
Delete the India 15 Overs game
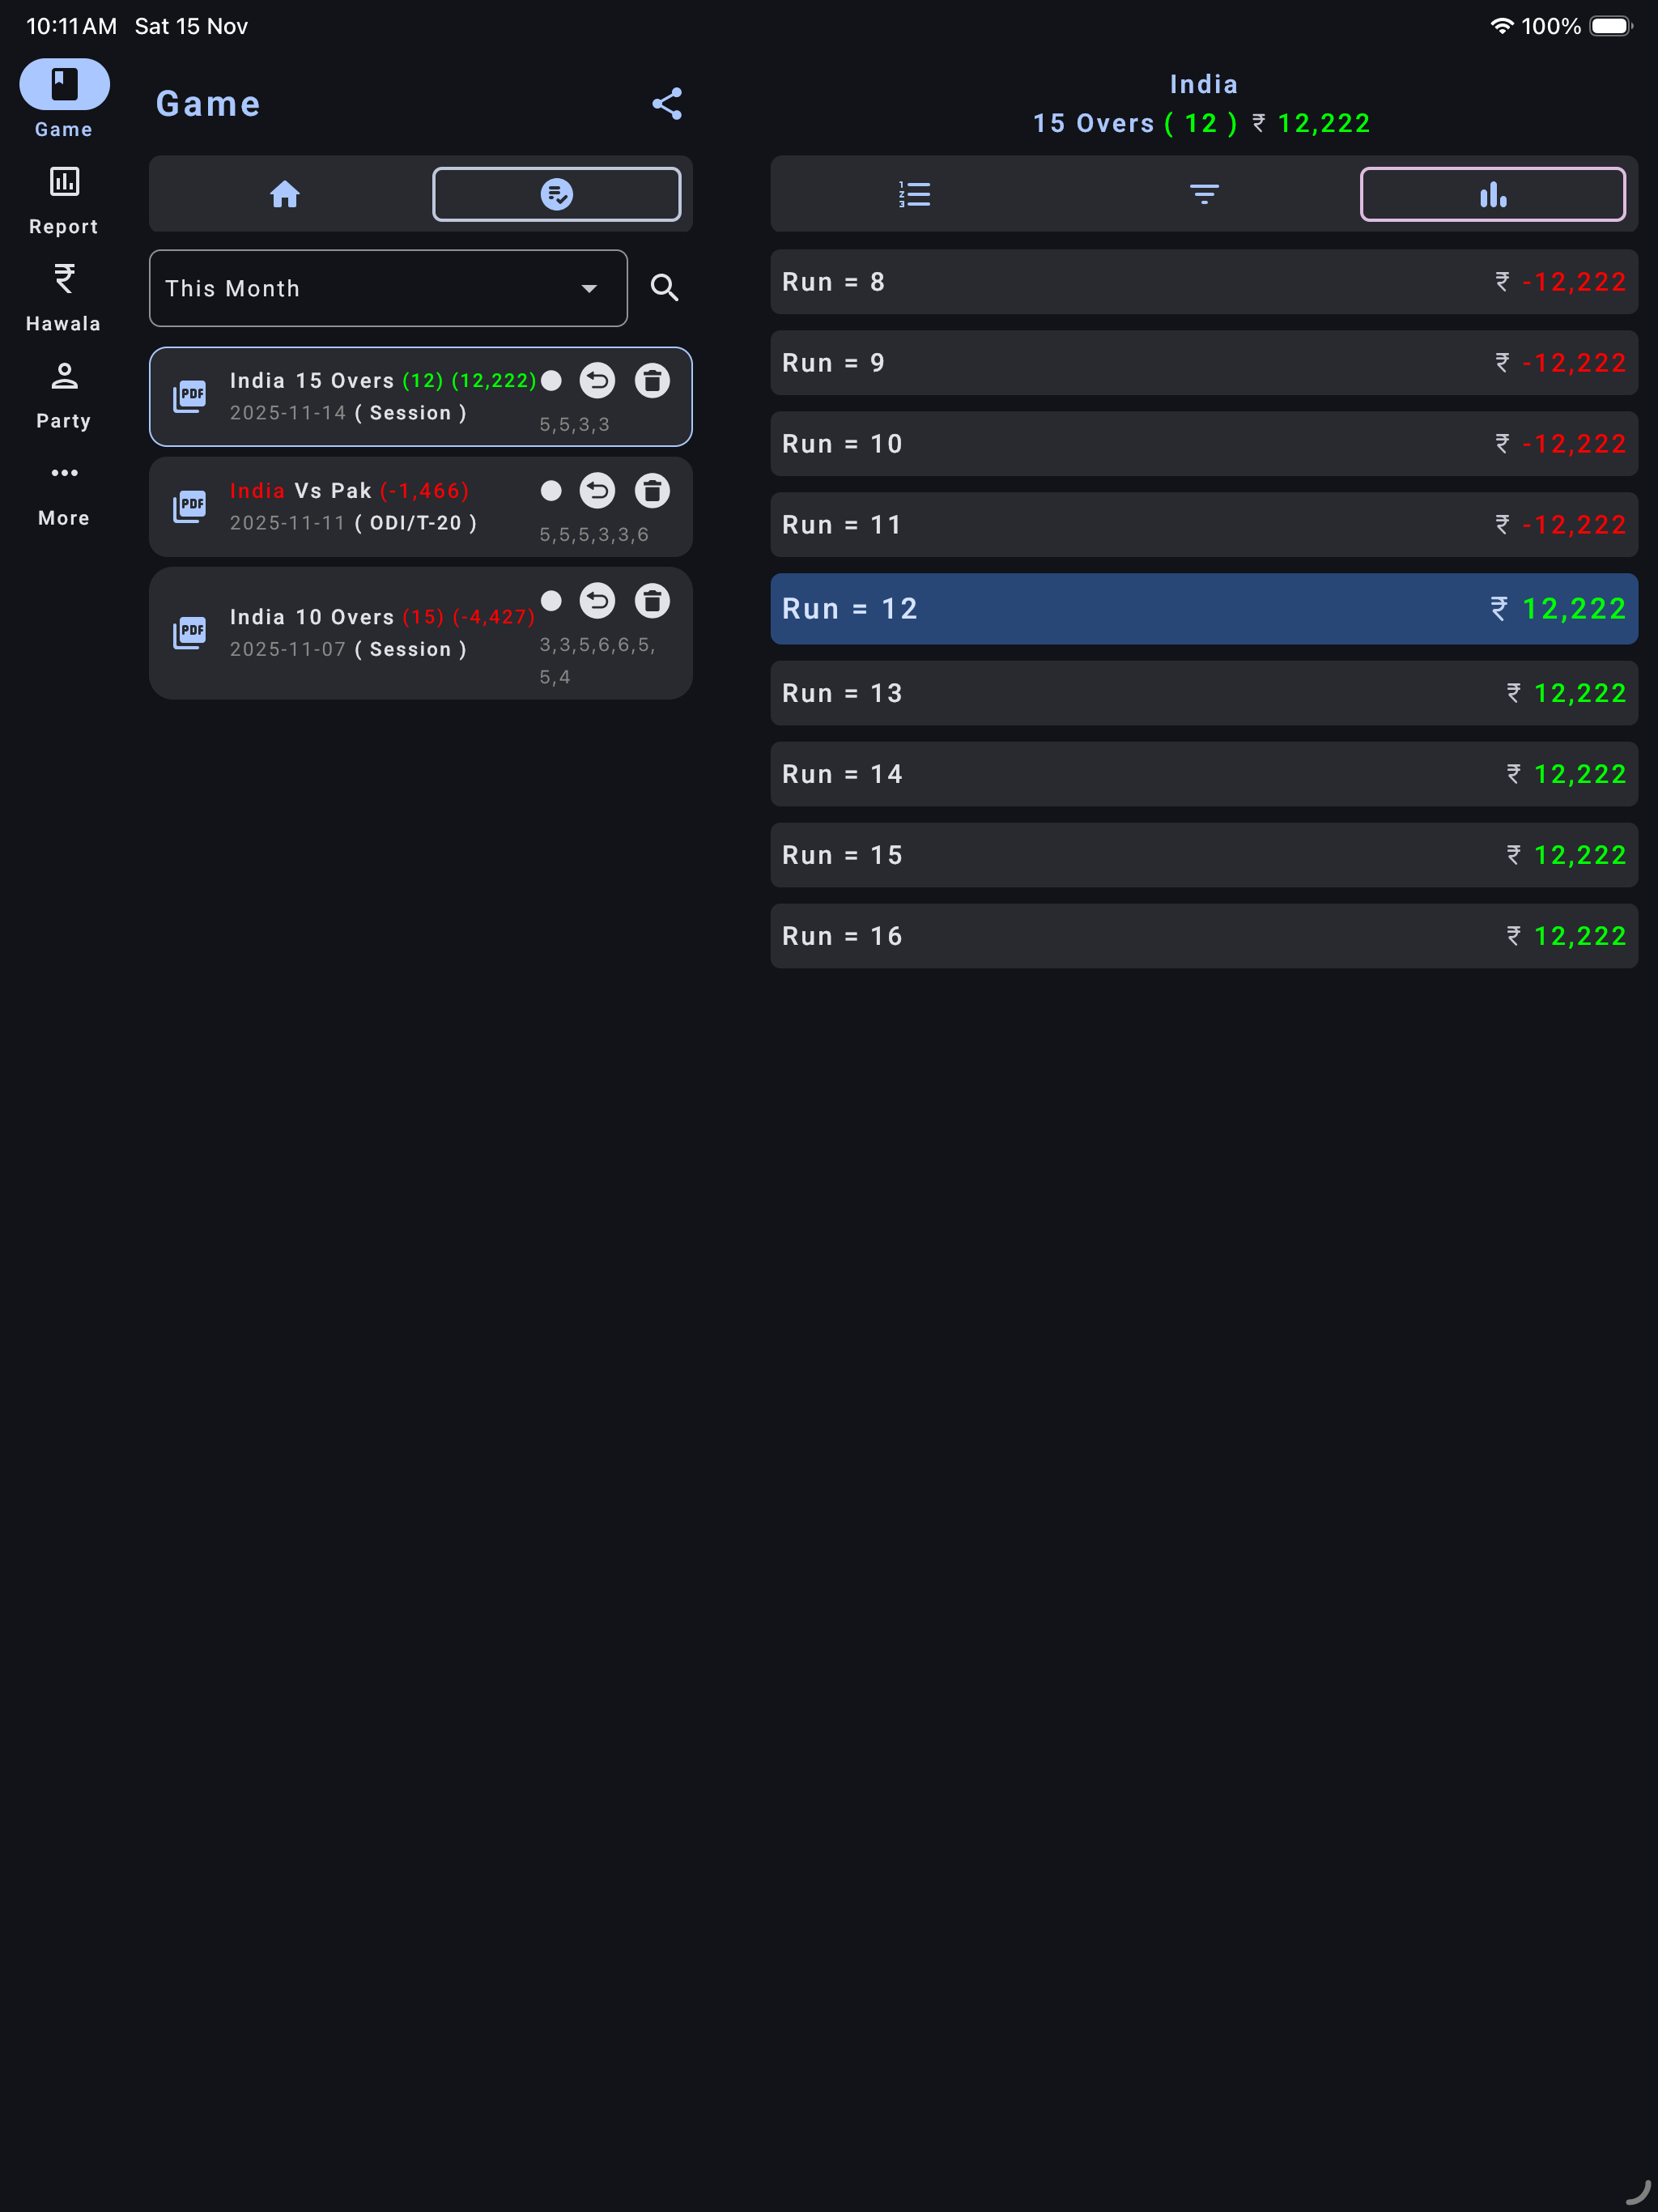point(652,381)
